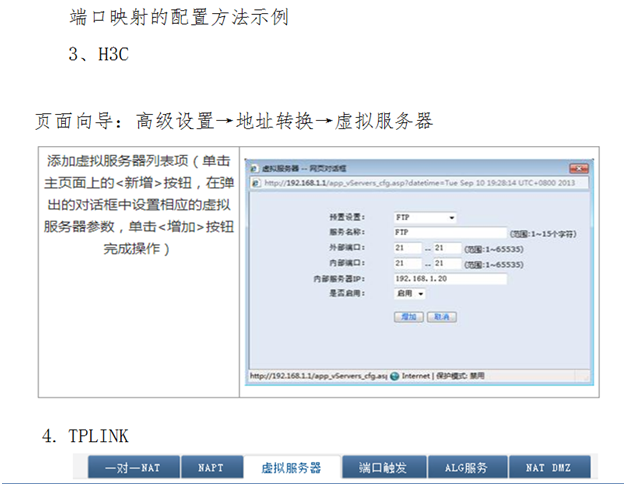Click the 服务名称 FTP input field

point(450,232)
